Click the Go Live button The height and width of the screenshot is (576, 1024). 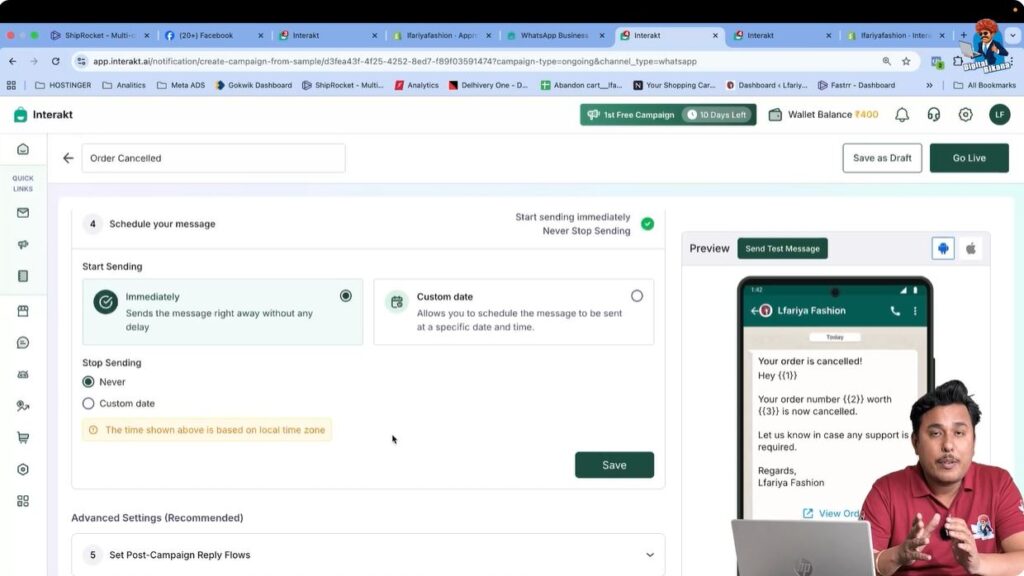click(967, 157)
